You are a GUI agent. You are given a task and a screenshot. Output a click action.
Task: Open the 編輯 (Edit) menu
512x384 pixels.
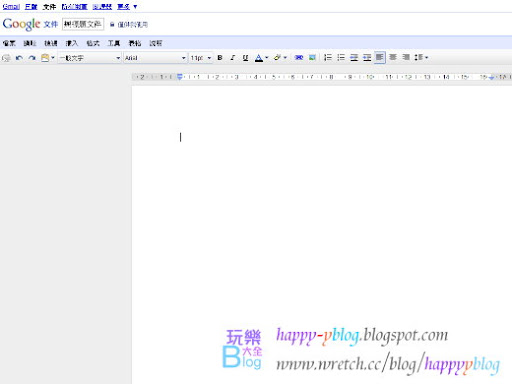(x=30, y=43)
